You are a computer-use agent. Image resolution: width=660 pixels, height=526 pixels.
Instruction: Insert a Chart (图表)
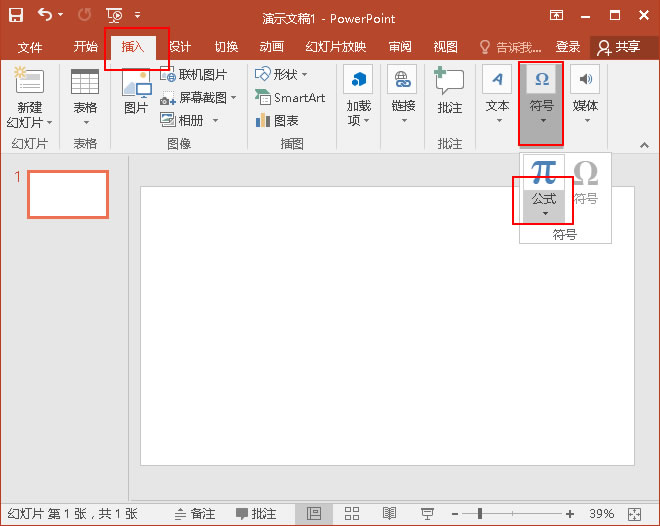coord(281,120)
